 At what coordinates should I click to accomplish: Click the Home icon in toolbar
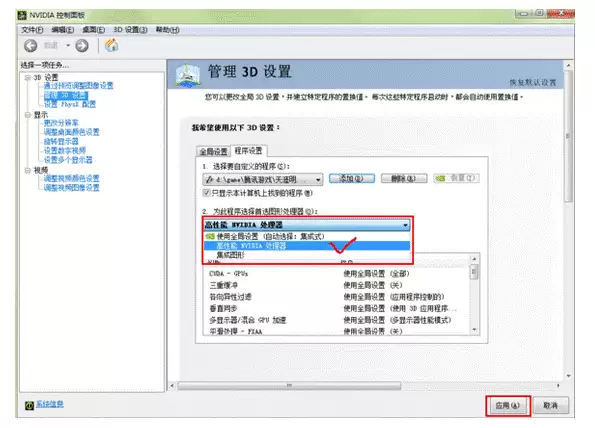pyautogui.click(x=112, y=46)
